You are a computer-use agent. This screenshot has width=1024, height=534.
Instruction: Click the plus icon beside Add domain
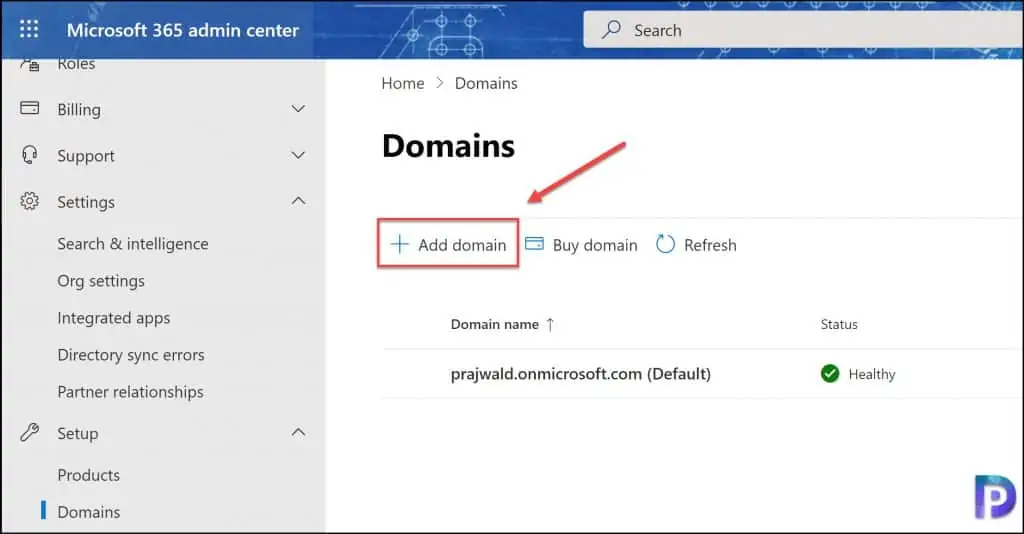click(x=399, y=244)
